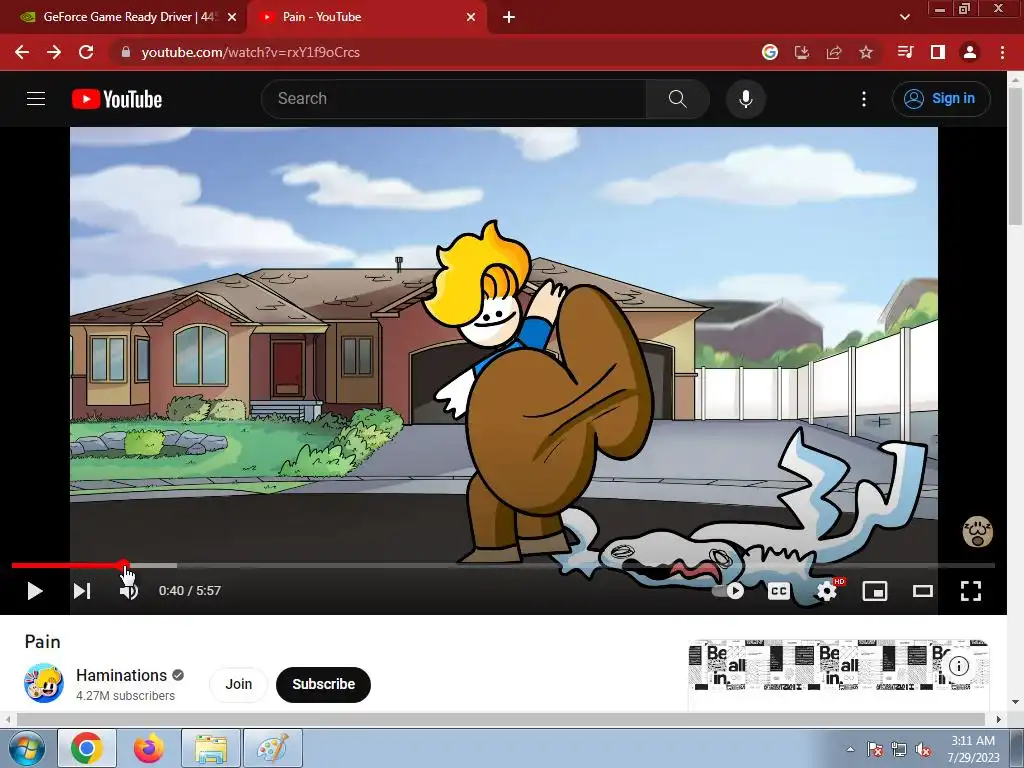Click the Sign in button
The image size is (1024, 768).
(941, 99)
